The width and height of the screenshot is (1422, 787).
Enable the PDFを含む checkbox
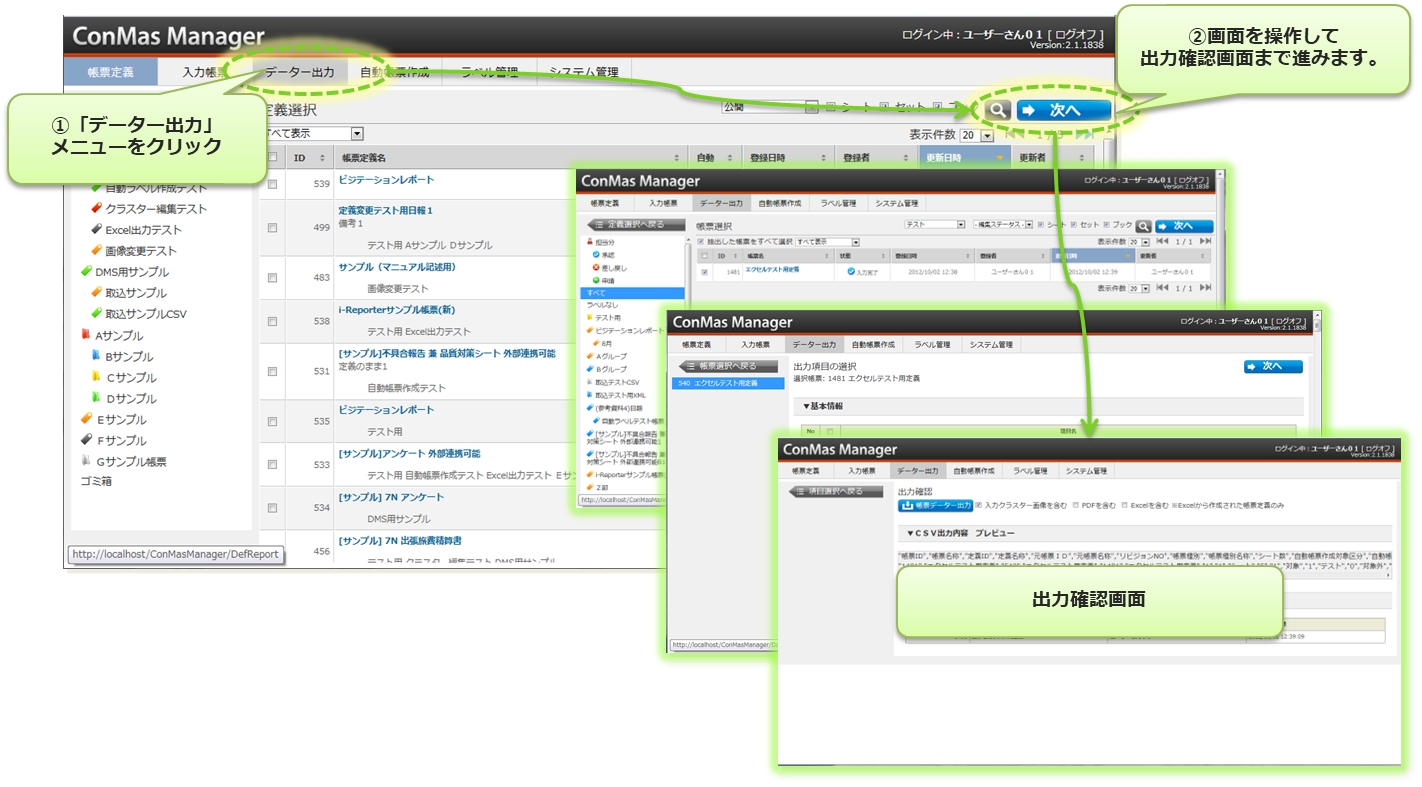(1075, 506)
